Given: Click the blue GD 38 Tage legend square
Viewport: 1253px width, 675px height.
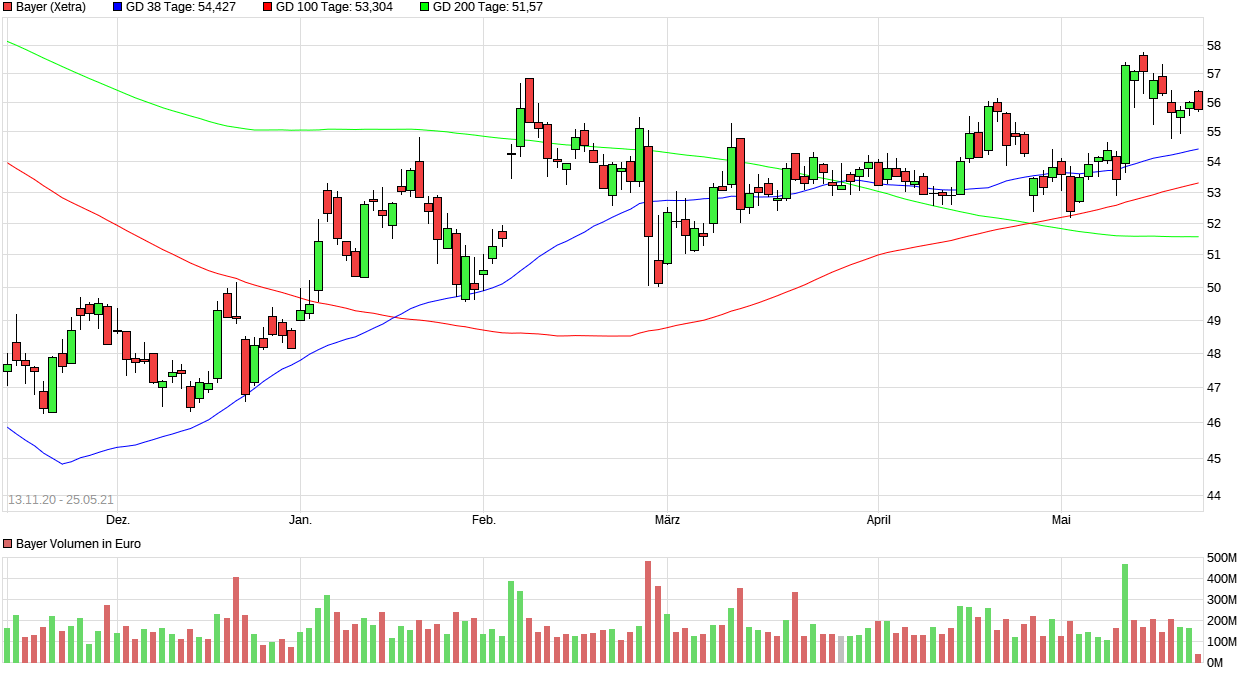Looking at the screenshot, I should click(116, 8).
